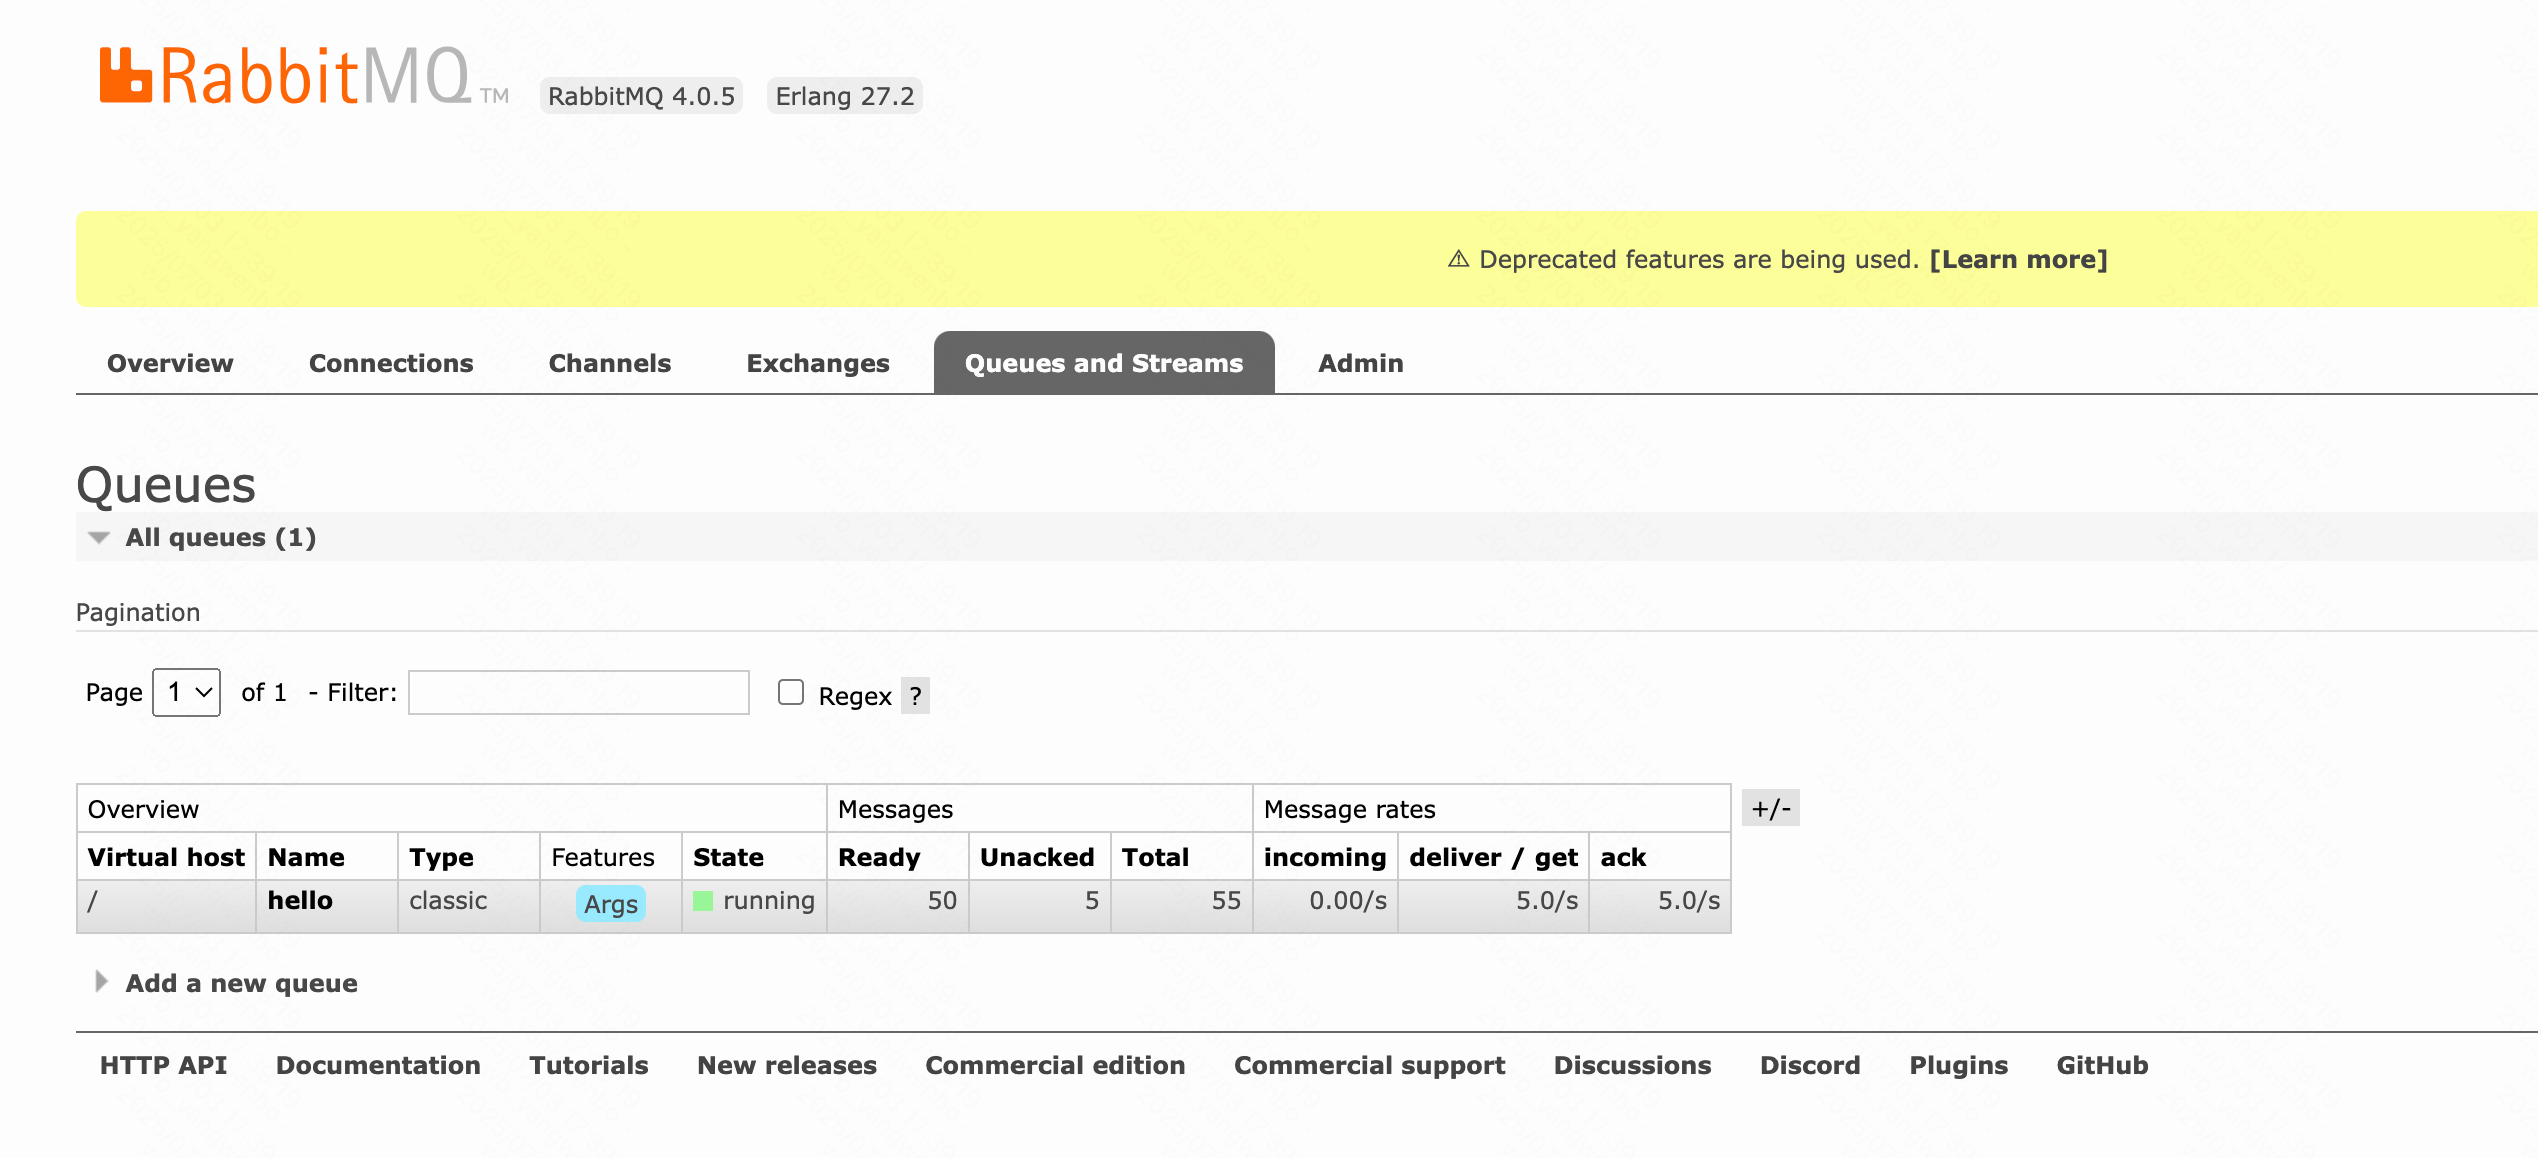Open the GitHub footer link
The image size is (2538, 1158).
click(x=2102, y=1065)
